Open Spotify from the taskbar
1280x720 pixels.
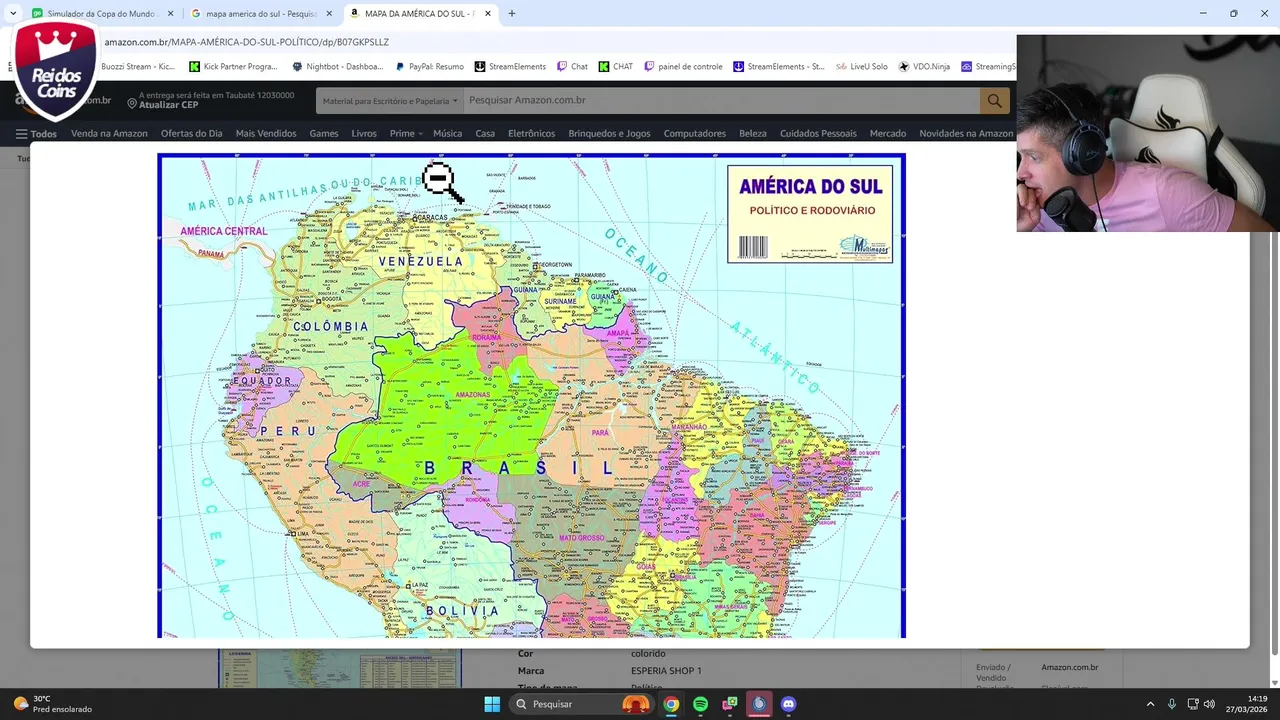point(701,704)
